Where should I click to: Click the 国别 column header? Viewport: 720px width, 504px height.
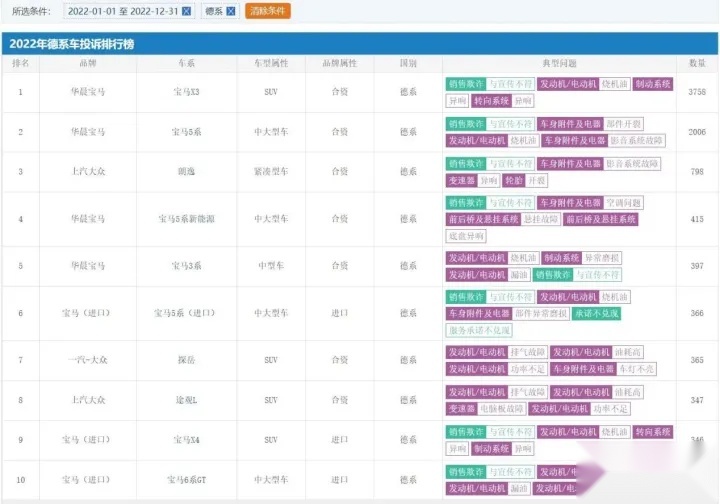pos(408,63)
